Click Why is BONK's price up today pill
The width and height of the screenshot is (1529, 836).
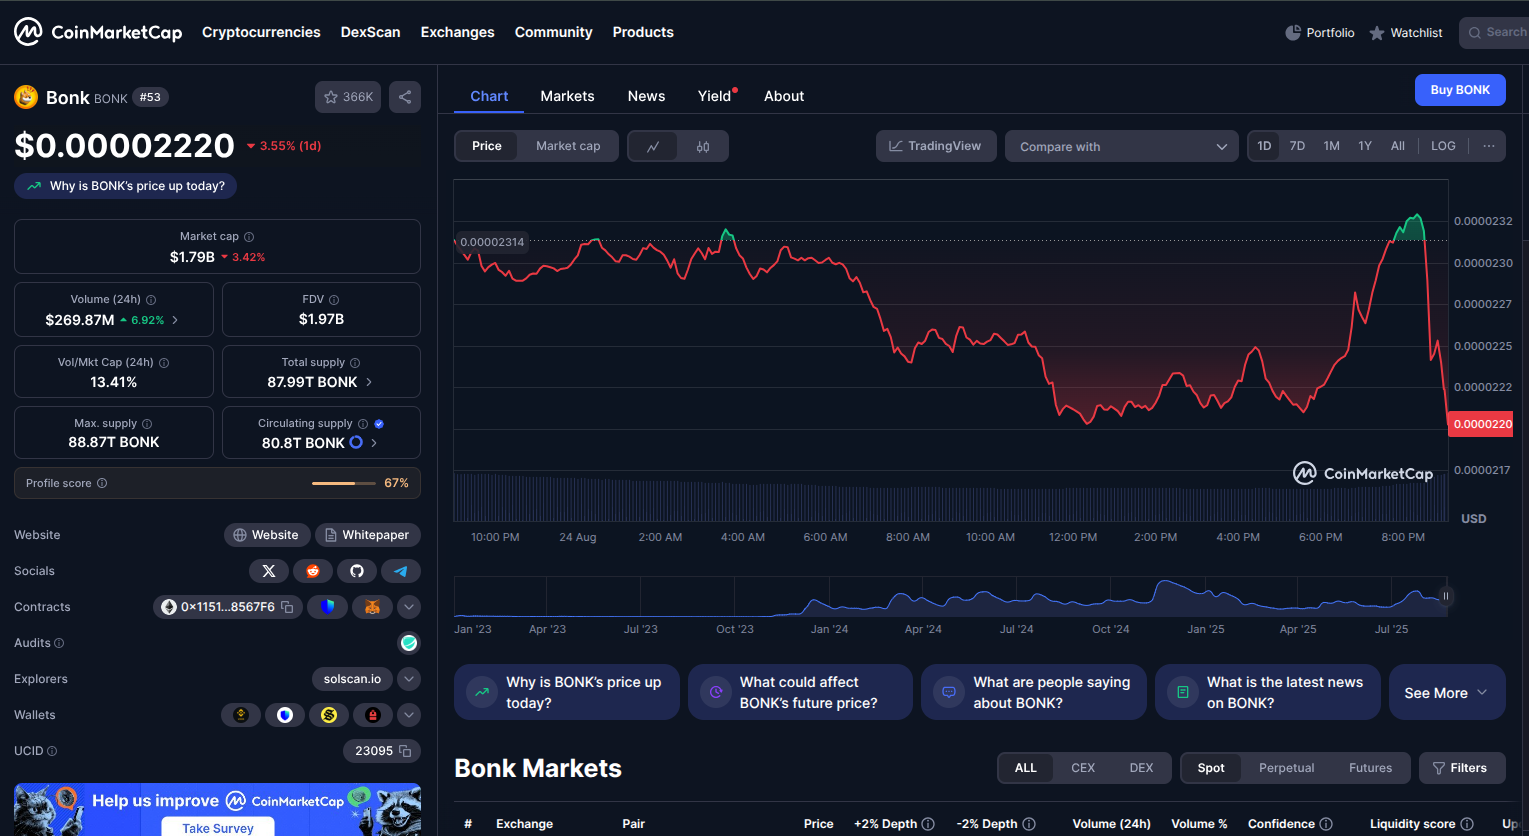click(125, 186)
